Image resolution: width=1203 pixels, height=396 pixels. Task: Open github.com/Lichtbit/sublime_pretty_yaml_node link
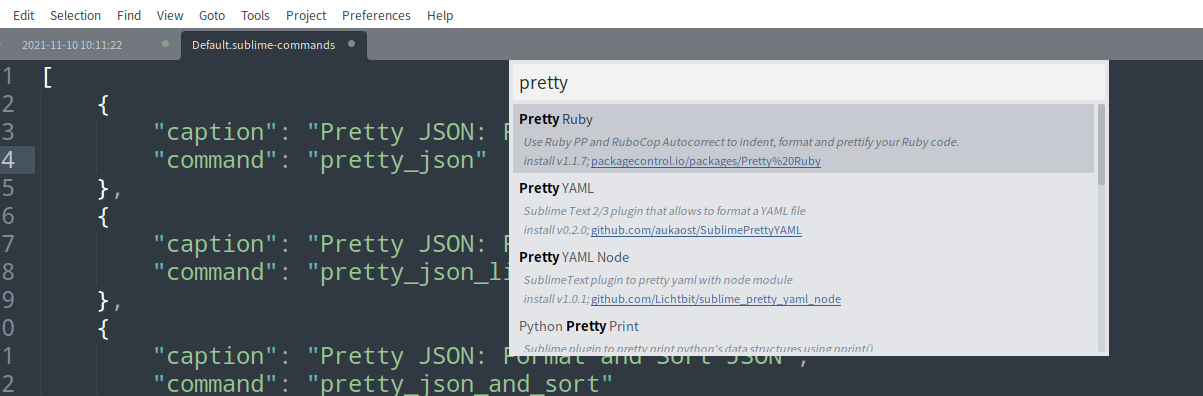click(716, 299)
